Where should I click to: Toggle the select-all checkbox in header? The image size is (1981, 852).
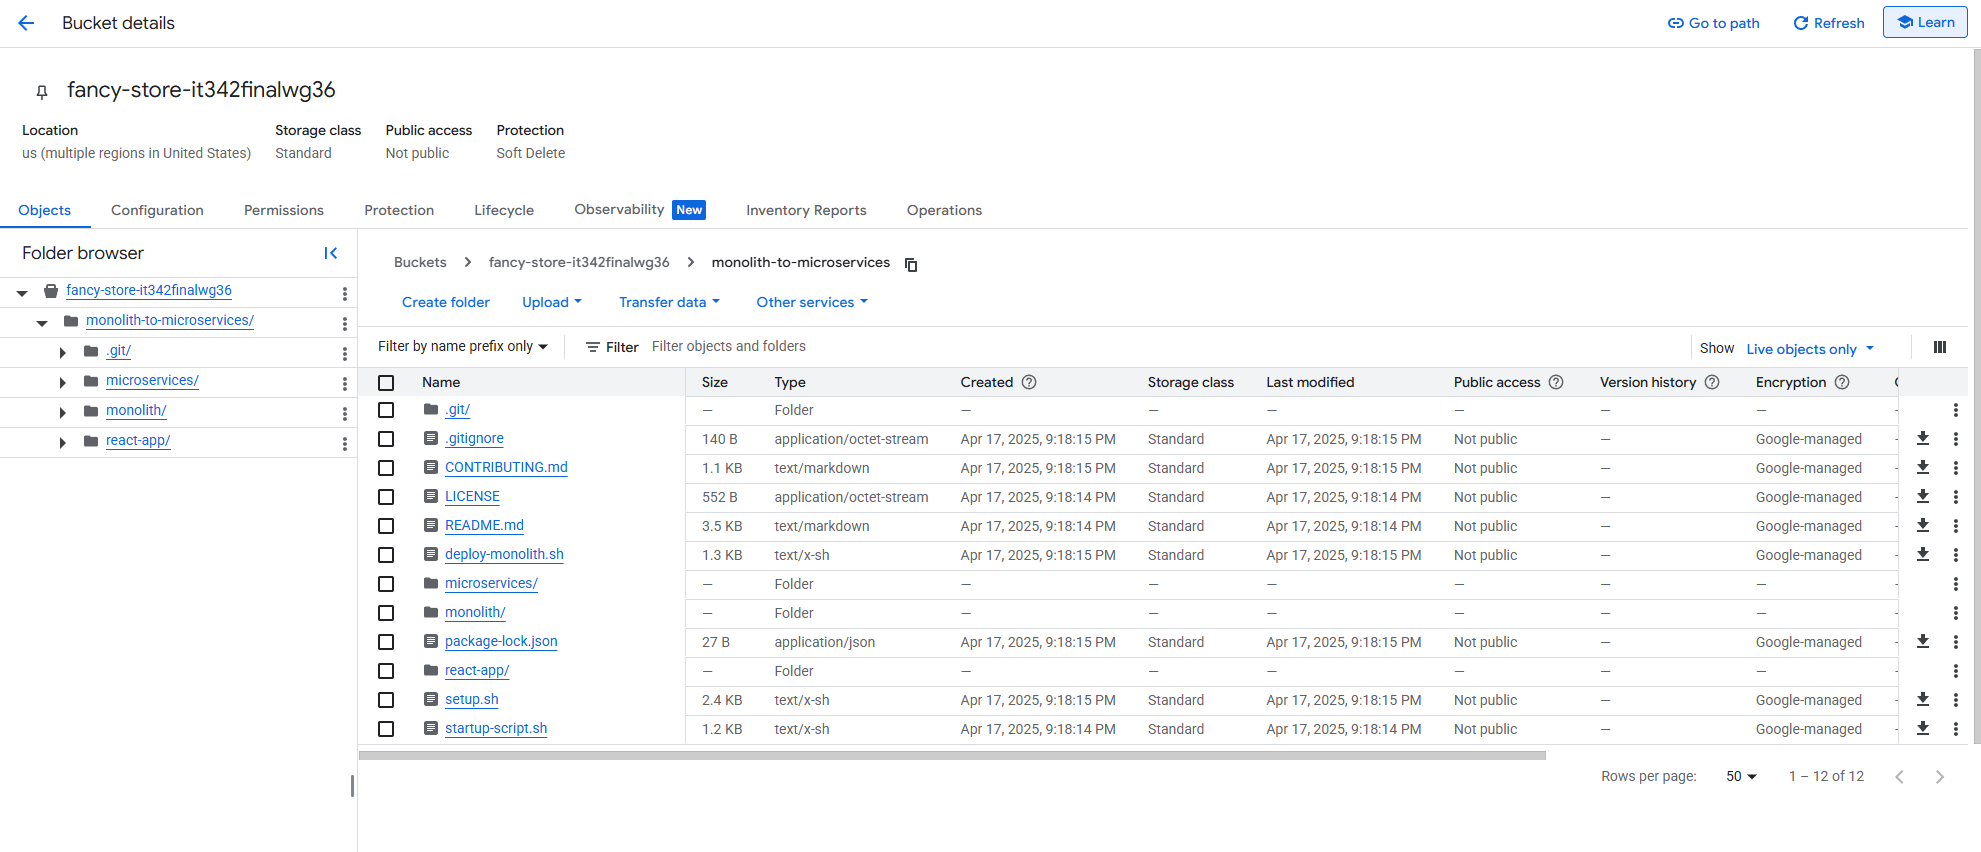tap(386, 383)
